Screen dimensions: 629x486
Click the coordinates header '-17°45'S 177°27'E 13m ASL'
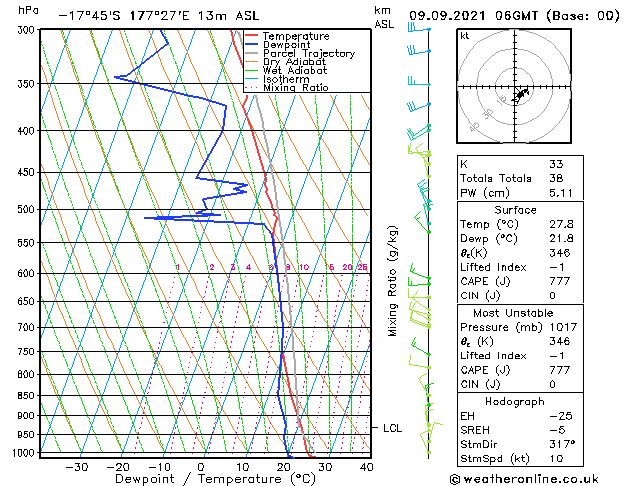(x=159, y=16)
